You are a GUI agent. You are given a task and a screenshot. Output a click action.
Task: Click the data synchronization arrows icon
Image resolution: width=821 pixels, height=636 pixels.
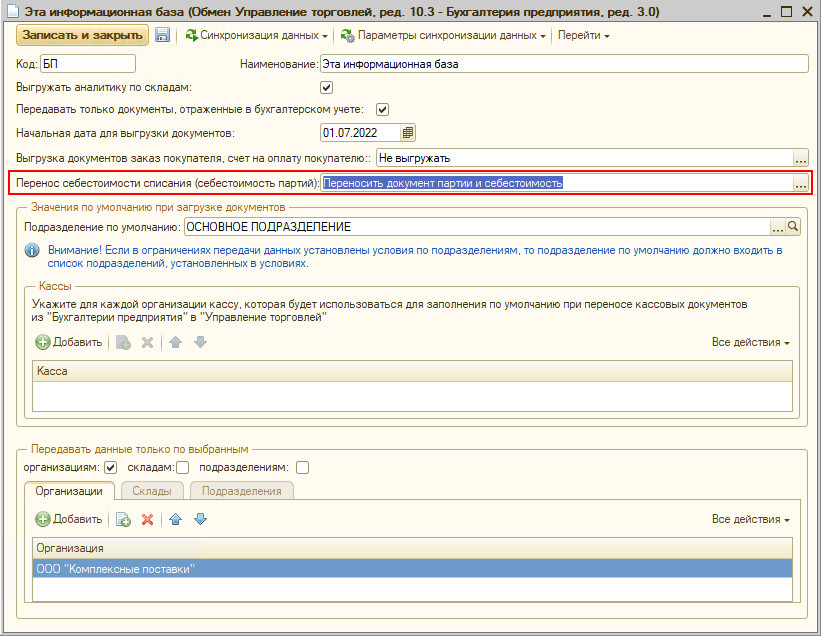(192, 36)
